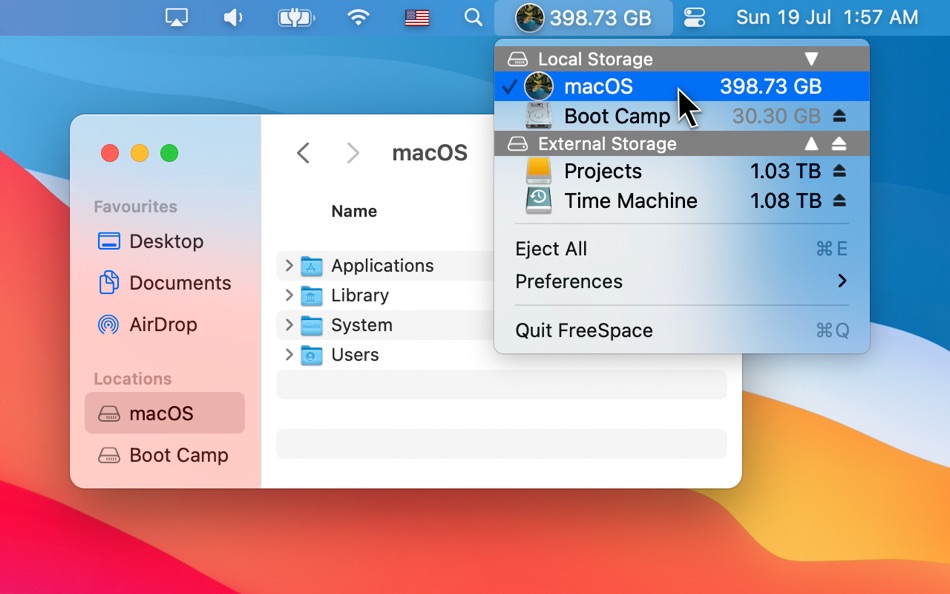The height and width of the screenshot is (594, 950).
Task: Select the Applications row in Finder list
Action: (x=385, y=265)
